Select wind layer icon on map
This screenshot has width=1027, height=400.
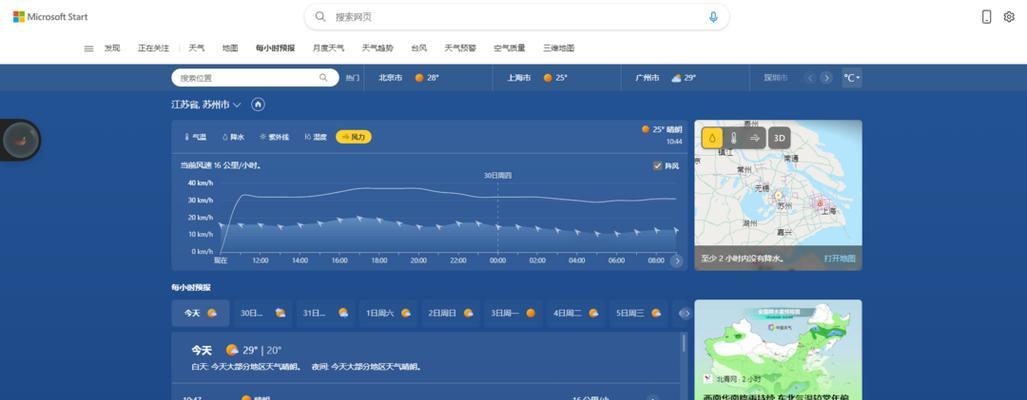point(755,138)
